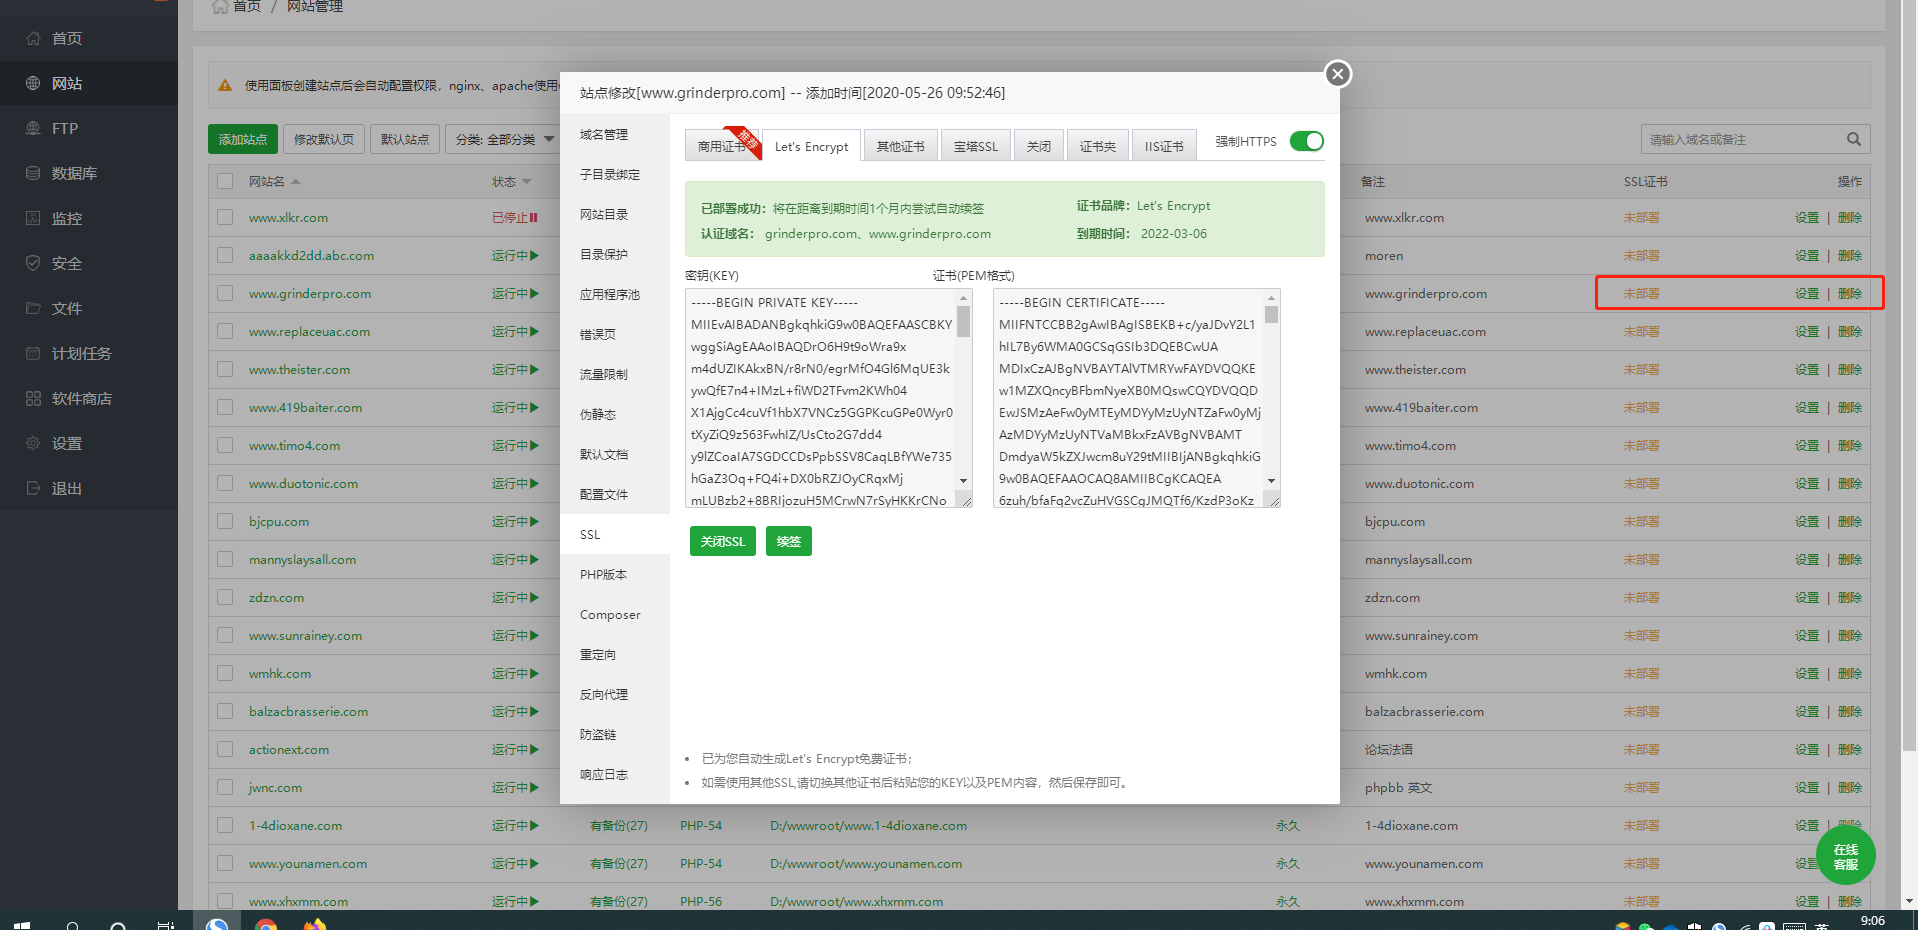This screenshot has width=1918, height=930.
Task: Click the certificate textarea scroll-up arrow
Action: [x=1272, y=298]
